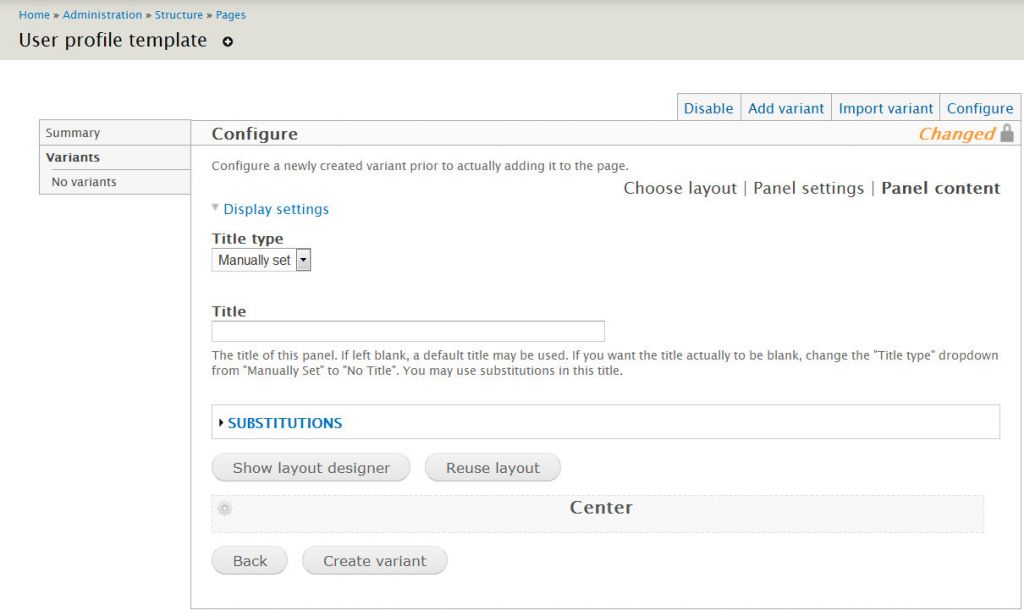Open the Add variant tab

click(786, 108)
